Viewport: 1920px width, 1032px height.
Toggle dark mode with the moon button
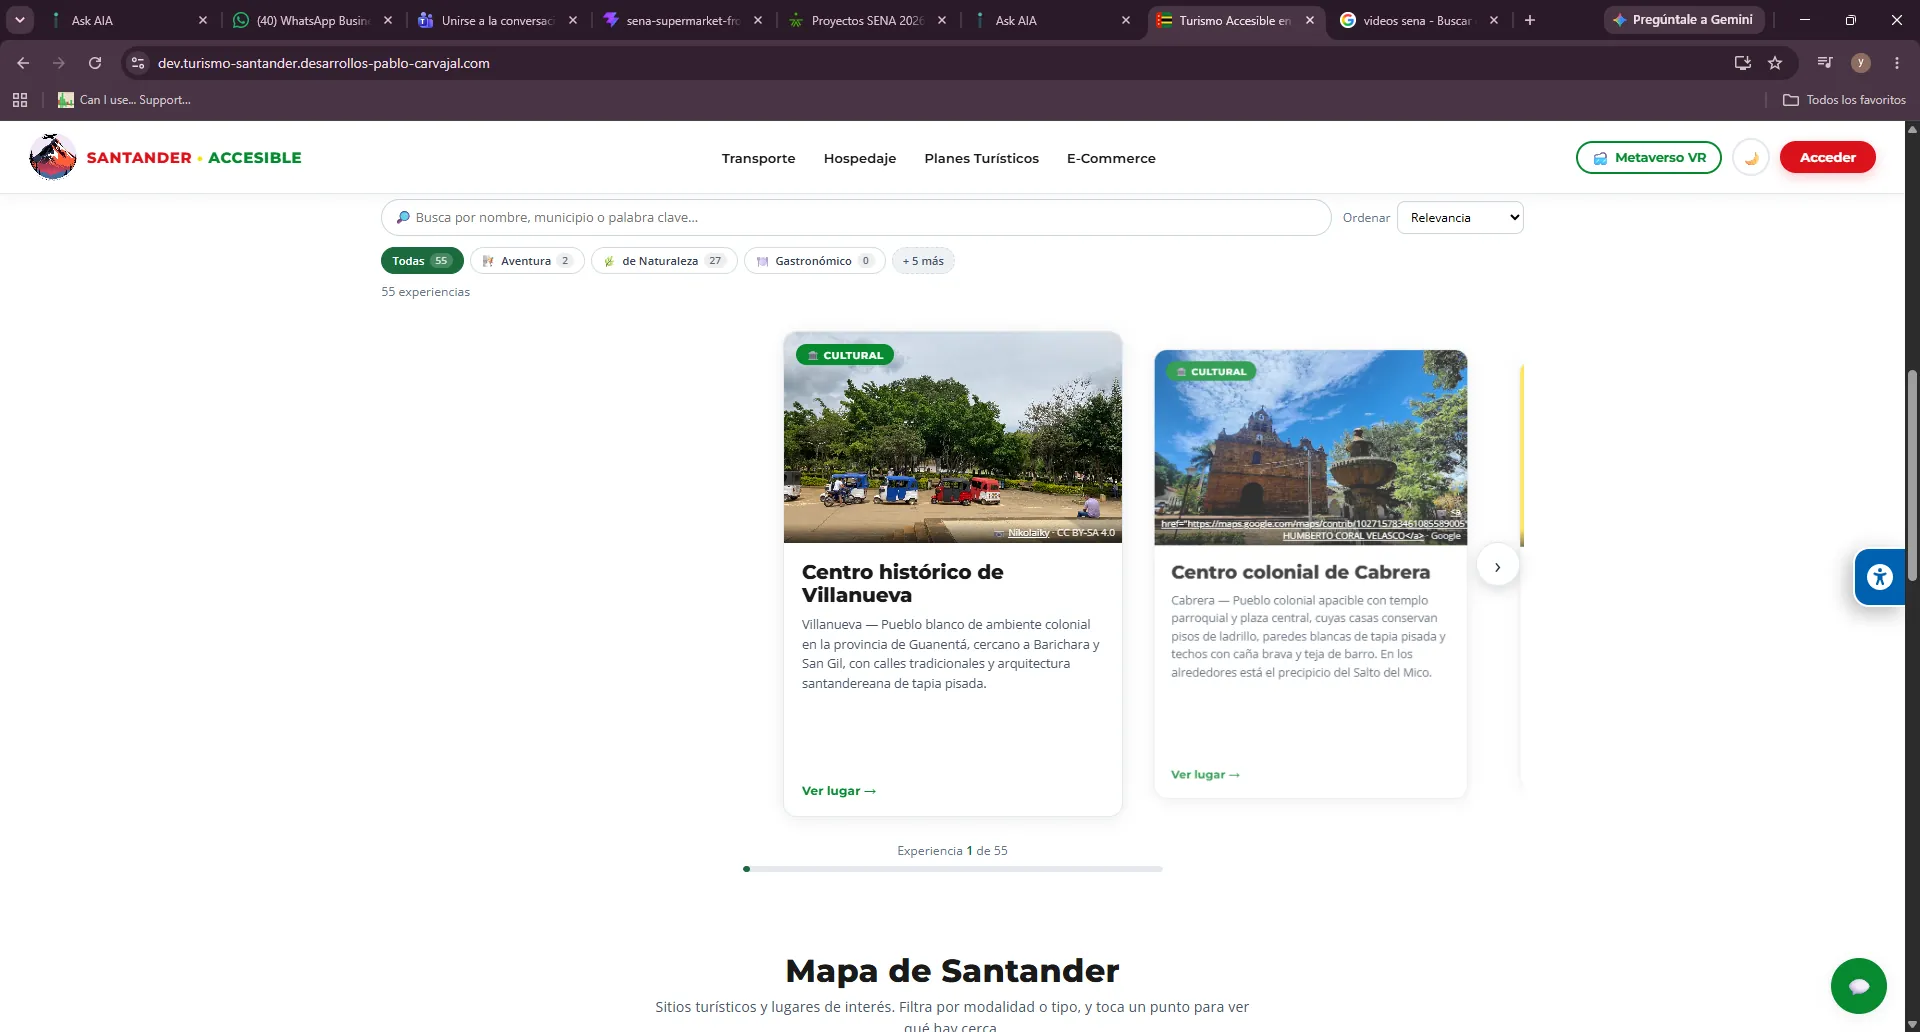[1751, 158]
